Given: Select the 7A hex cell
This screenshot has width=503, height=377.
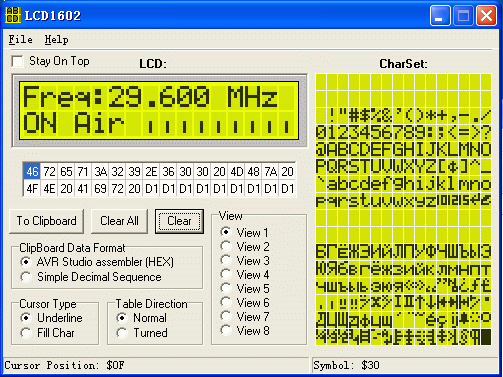Looking at the screenshot, I should [270, 172].
